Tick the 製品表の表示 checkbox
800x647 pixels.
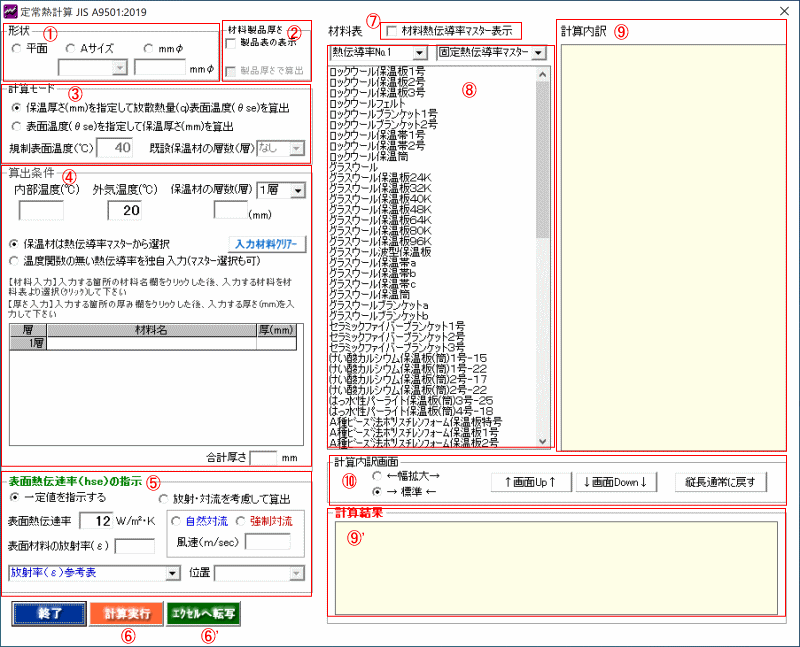232,42
